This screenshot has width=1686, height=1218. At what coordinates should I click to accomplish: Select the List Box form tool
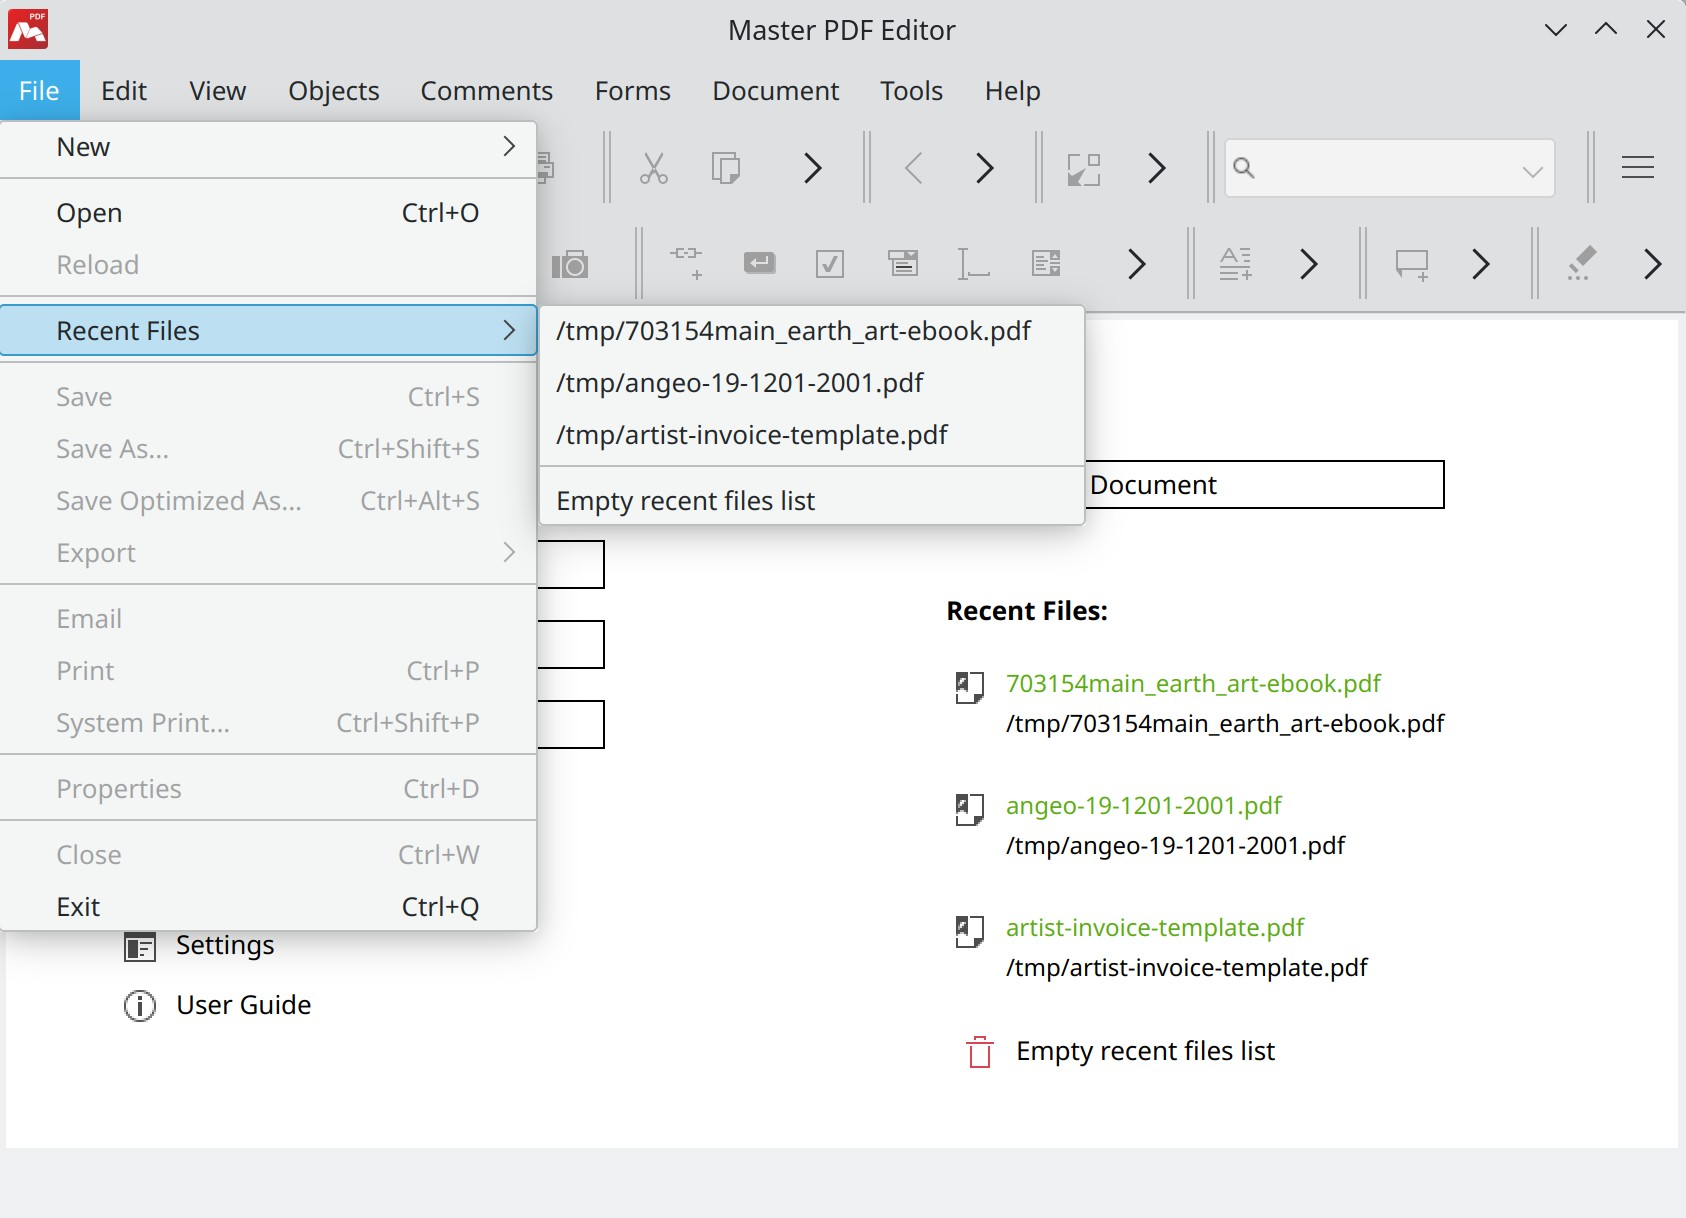point(1046,263)
